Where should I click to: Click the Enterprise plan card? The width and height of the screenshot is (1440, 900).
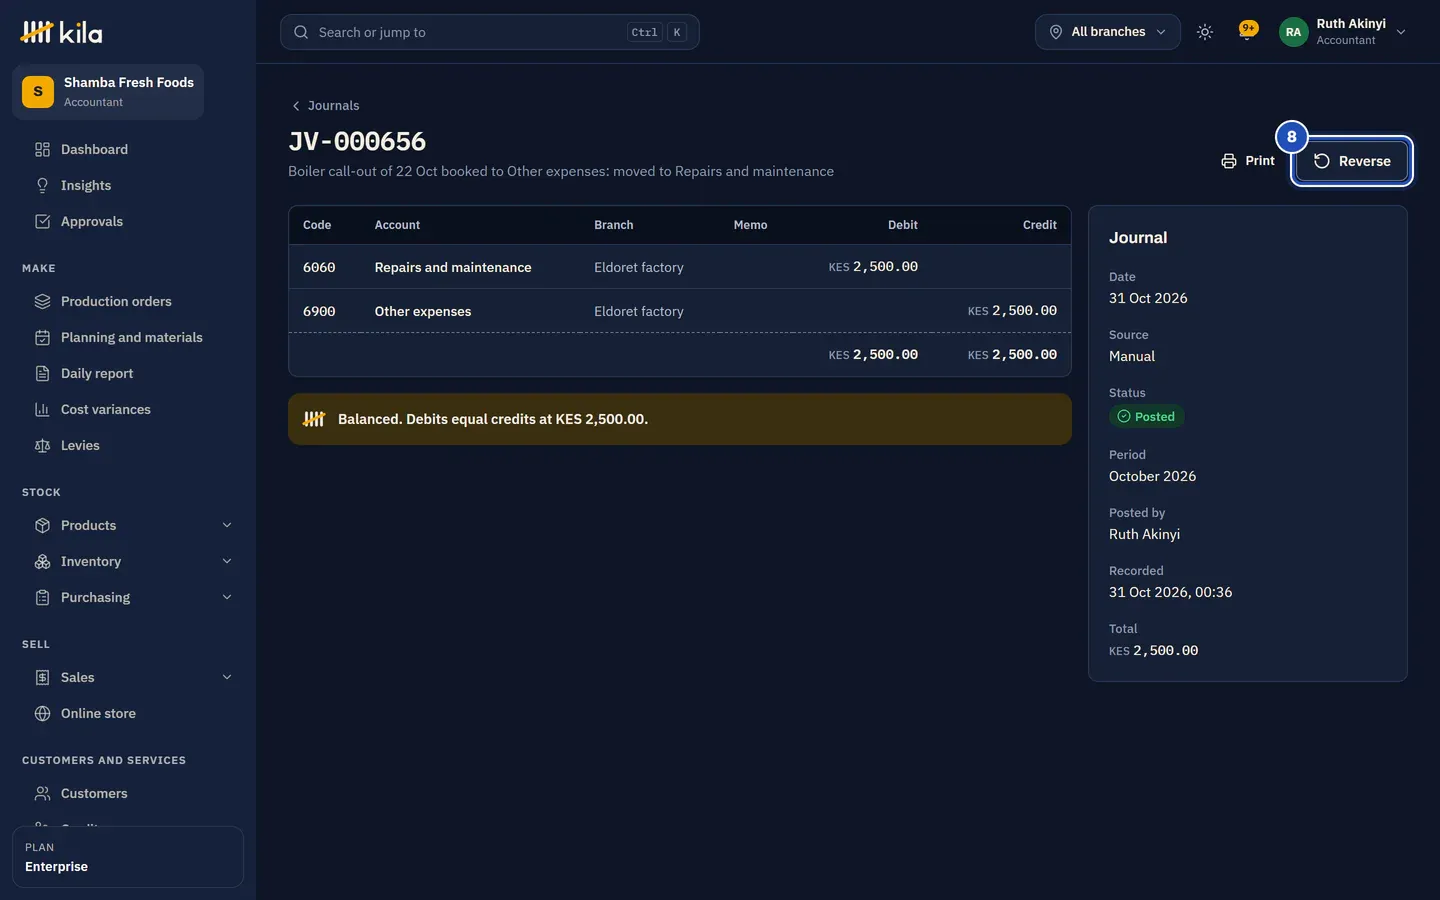[128, 857]
